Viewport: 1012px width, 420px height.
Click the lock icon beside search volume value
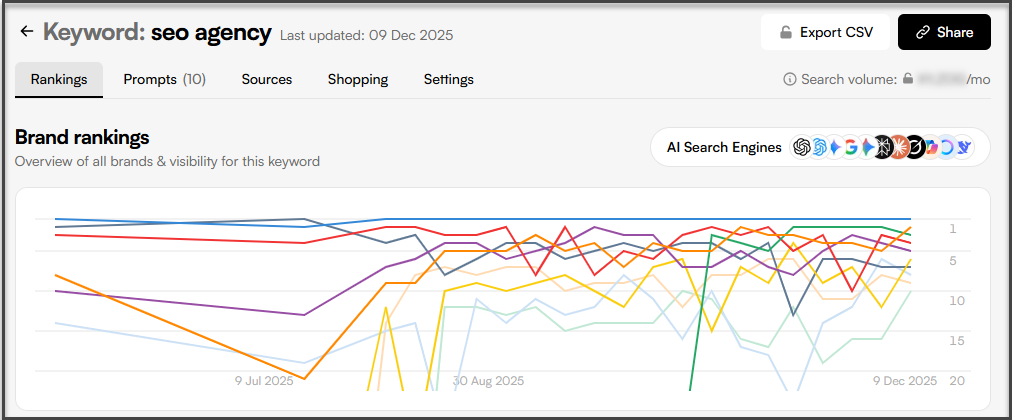tap(908, 79)
